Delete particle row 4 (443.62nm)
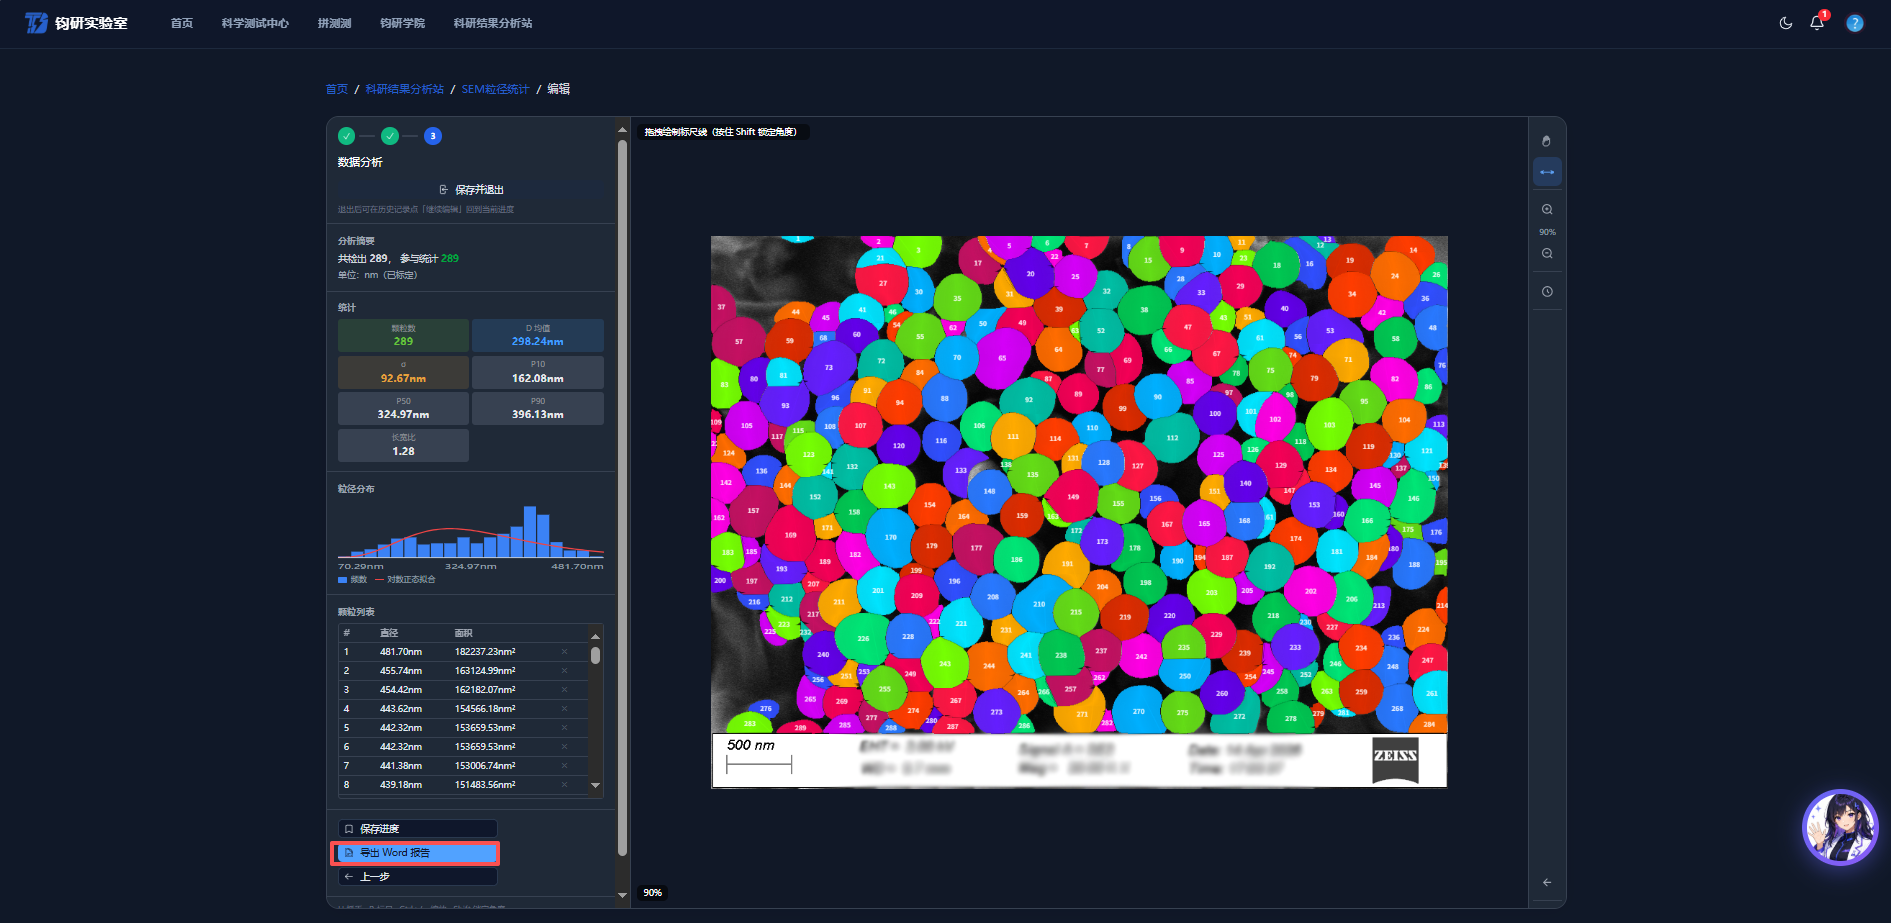Screen dimensions: 1891x923 tap(564, 709)
